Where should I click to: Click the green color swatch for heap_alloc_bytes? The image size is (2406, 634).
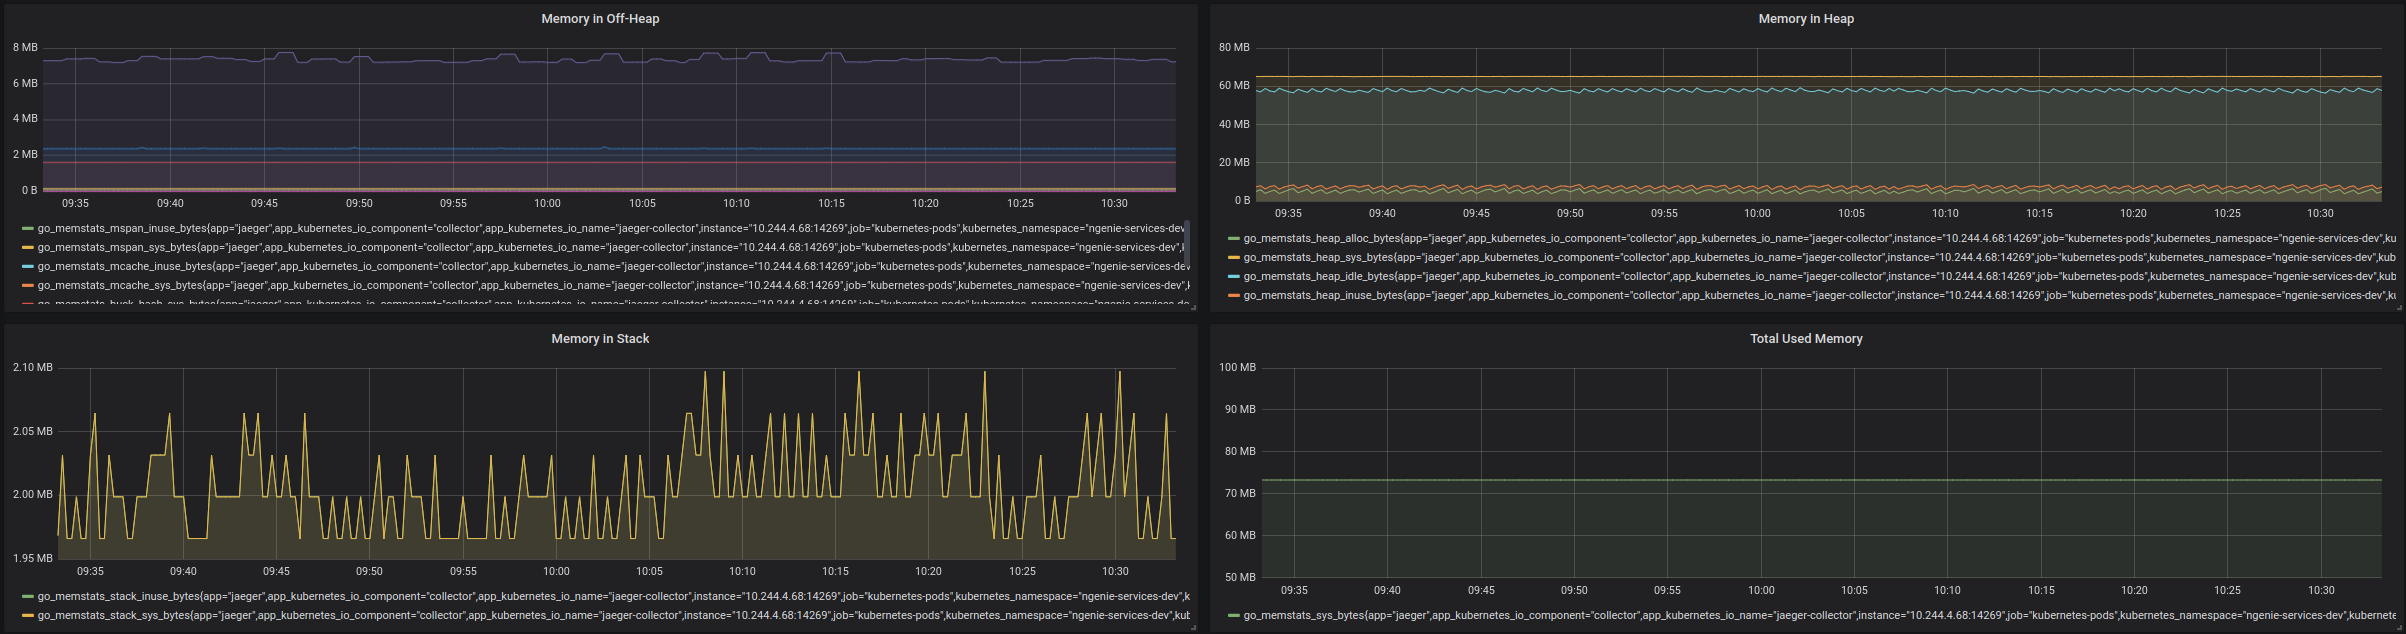tap(1234, 239)
